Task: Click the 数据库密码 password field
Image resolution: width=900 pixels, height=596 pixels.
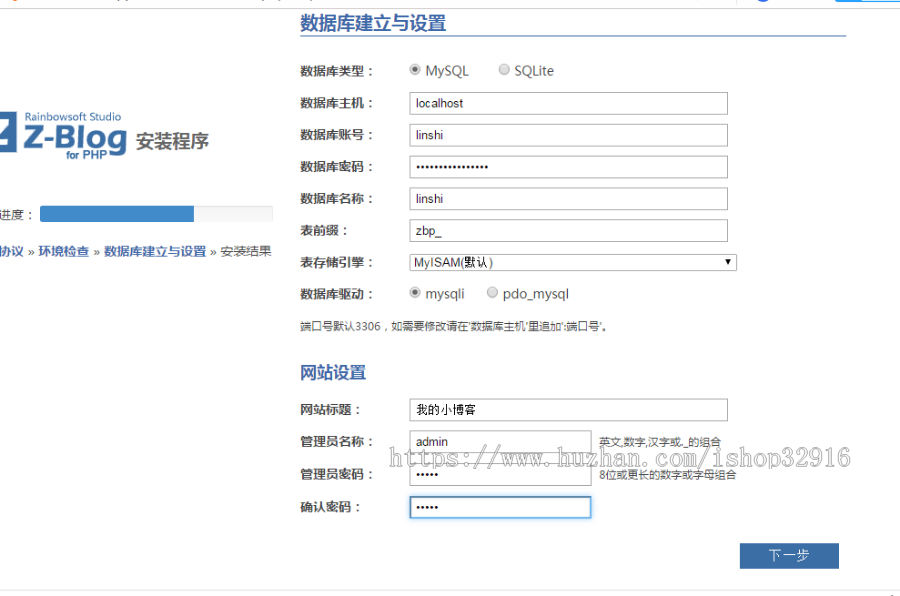Action: point(567,166)
